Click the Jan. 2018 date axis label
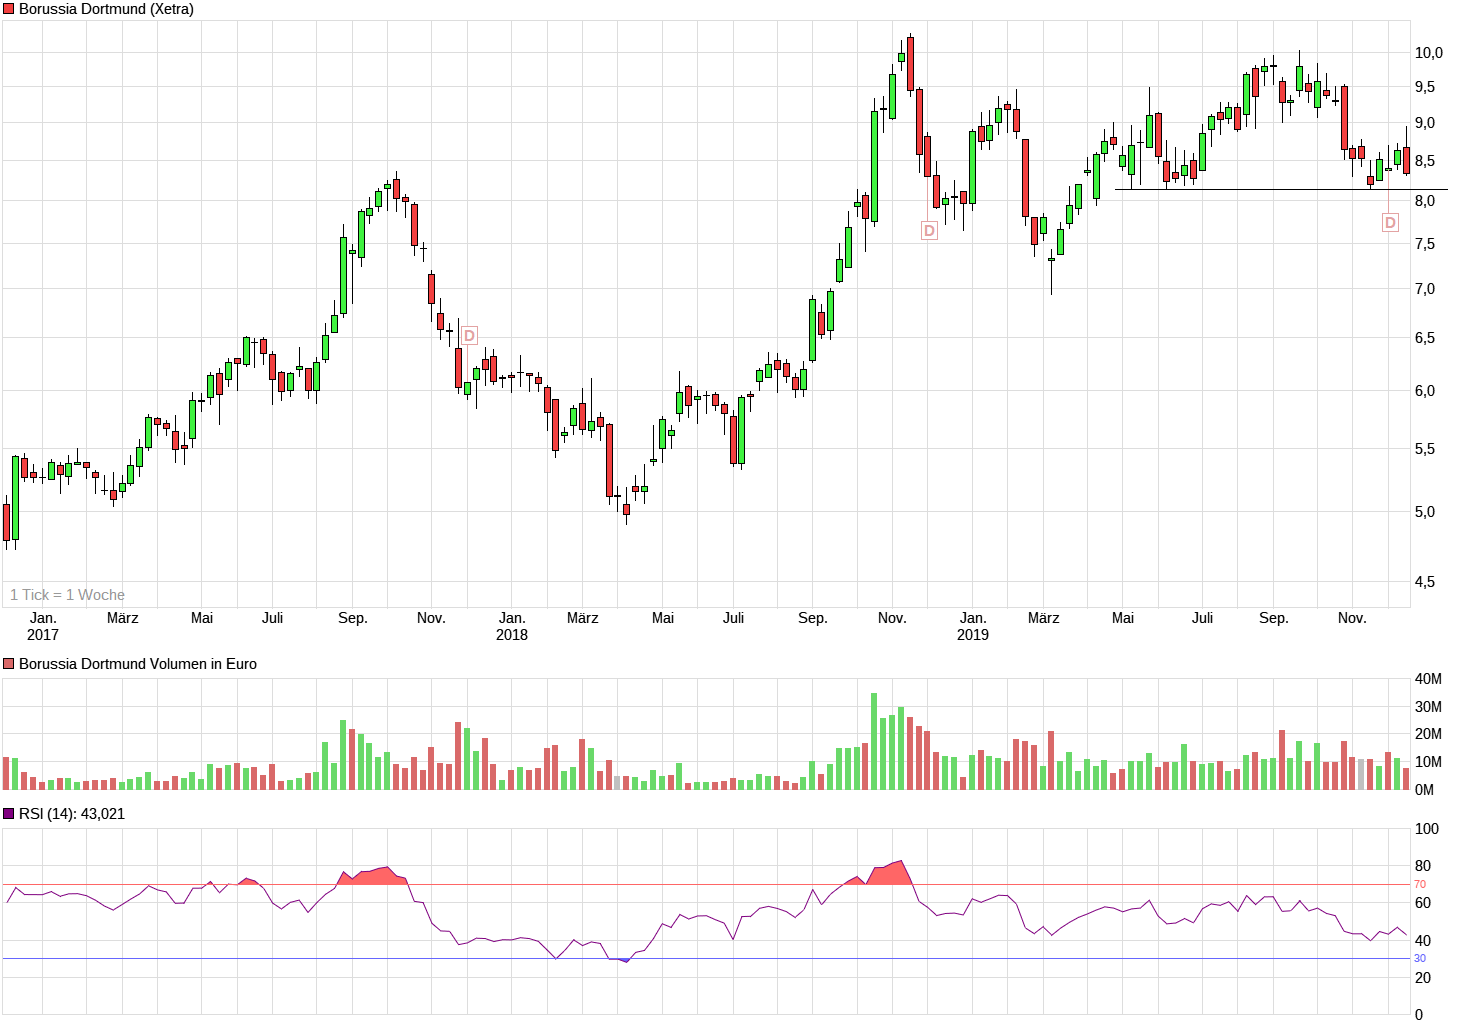Viewport: 1469px width, 1030px height. tap(512, 626)
